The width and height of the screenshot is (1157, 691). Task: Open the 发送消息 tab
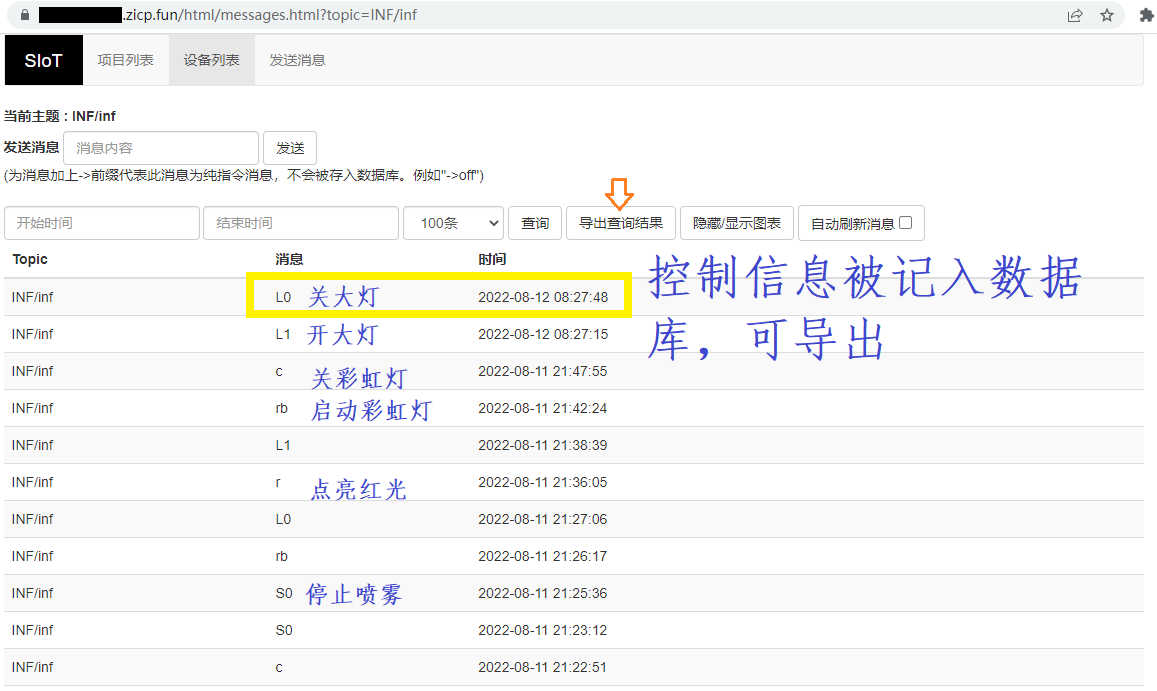pyautogui.click(x=297, y=61)
